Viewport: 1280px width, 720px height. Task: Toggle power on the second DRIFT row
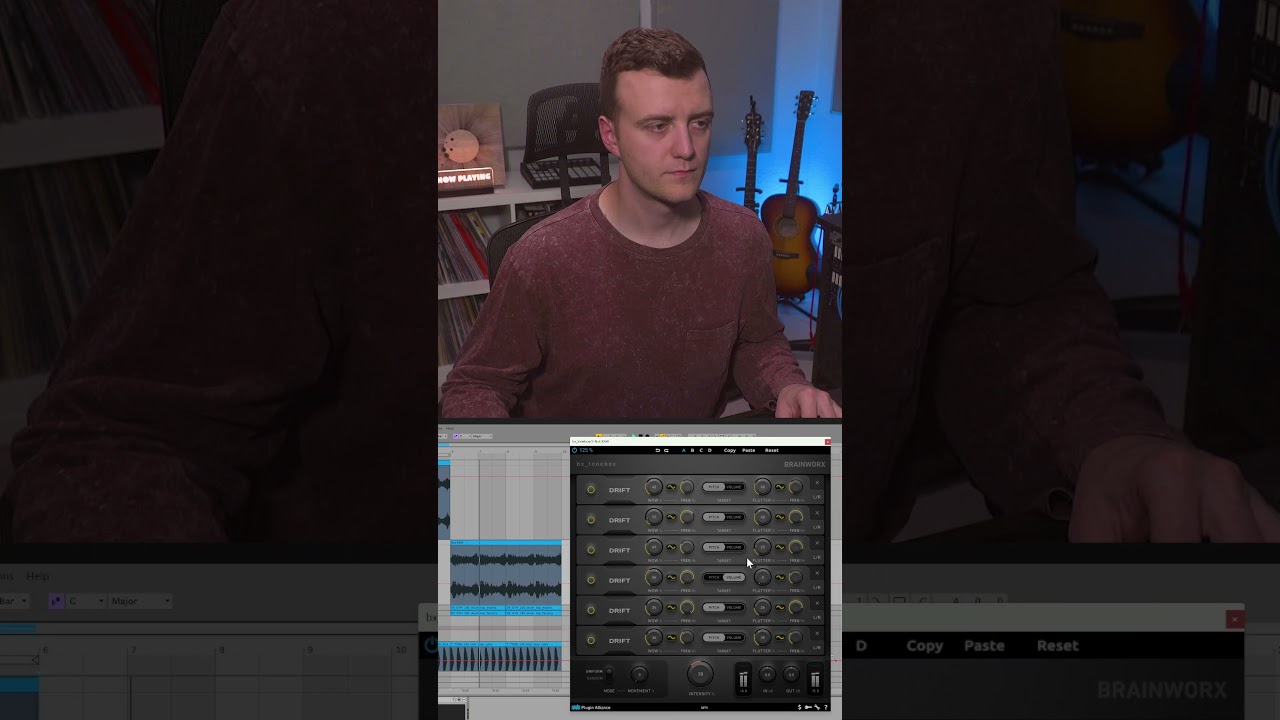[591, 520]
